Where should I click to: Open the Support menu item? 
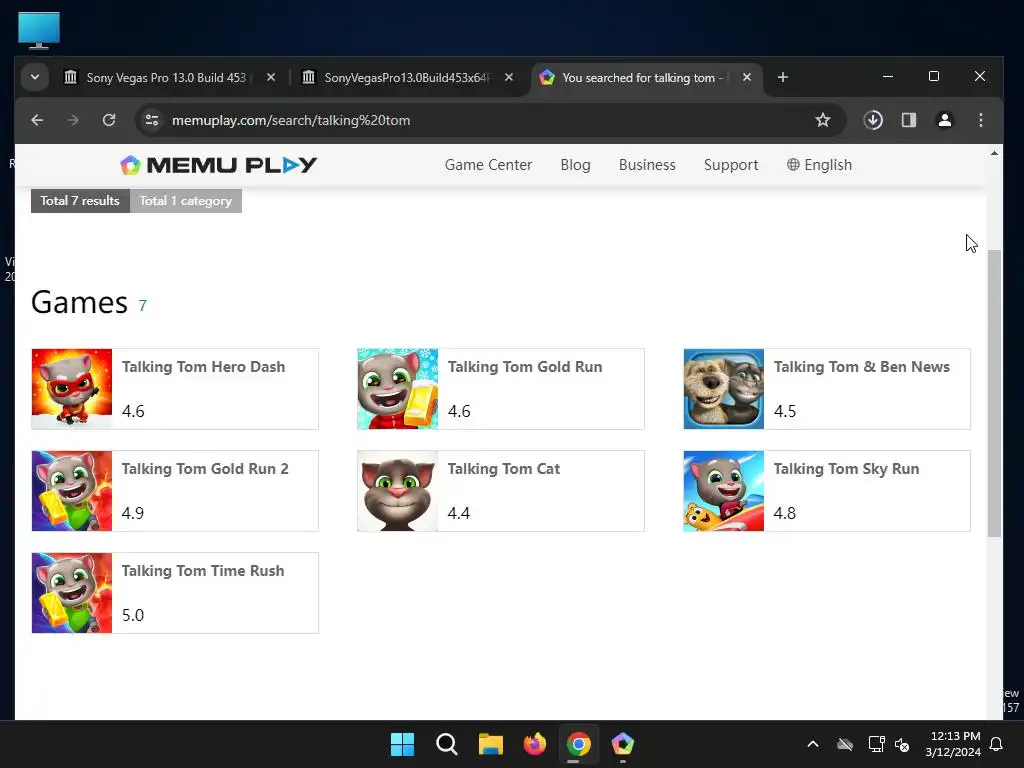[x=731, y=165]
